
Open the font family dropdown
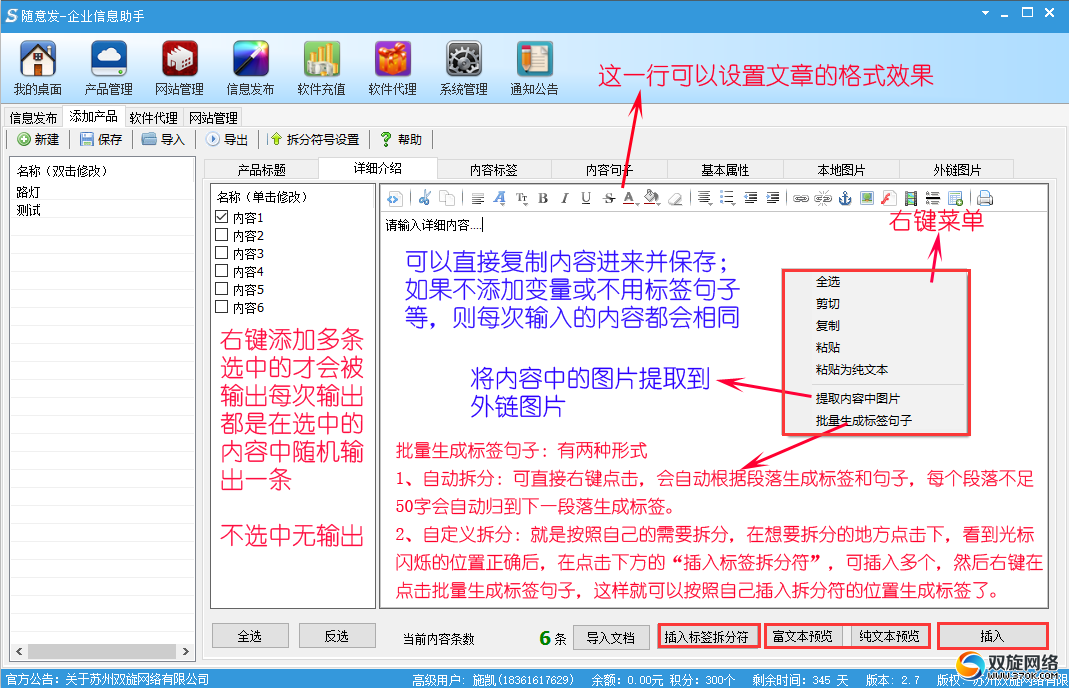click(x=500, y=198)
